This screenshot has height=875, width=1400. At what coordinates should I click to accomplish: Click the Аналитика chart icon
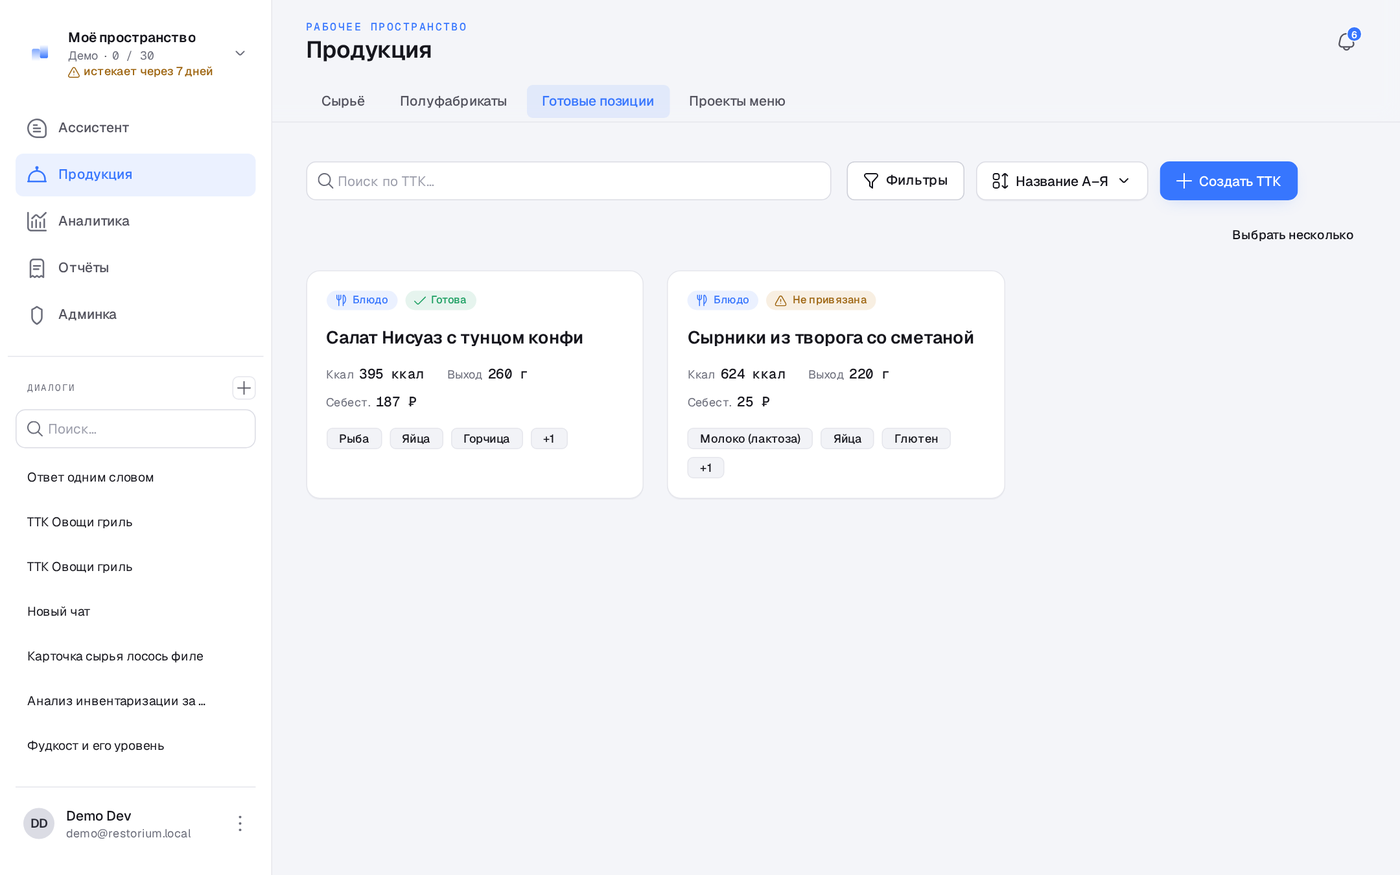37,221
